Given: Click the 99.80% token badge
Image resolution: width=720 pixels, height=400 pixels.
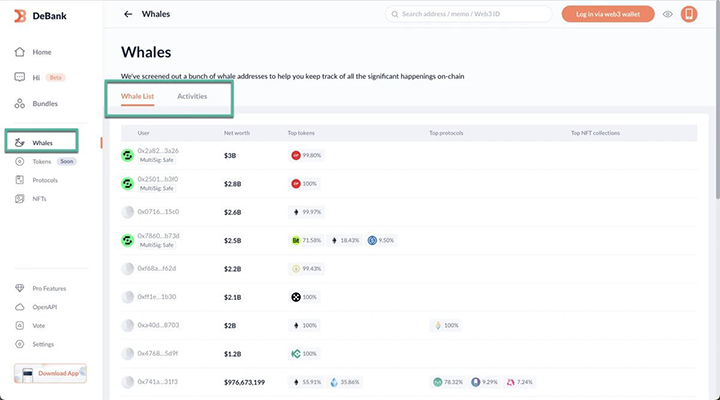Looking at the screenshot, I should coord(306,155).
